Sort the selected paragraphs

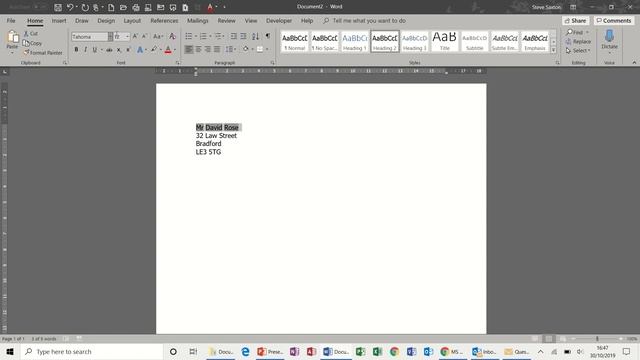tap(256, 36)
